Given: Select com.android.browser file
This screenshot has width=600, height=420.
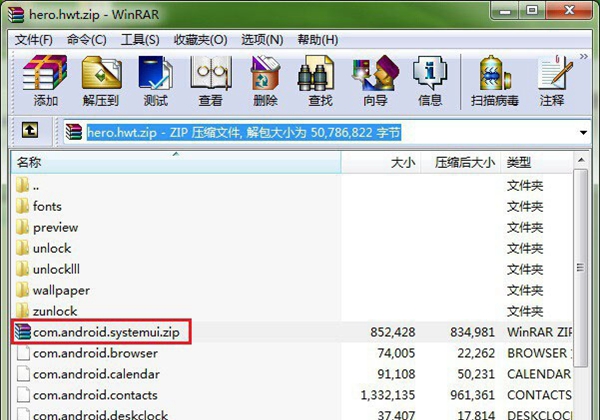Looking at the screenshot, I should 292,353.
